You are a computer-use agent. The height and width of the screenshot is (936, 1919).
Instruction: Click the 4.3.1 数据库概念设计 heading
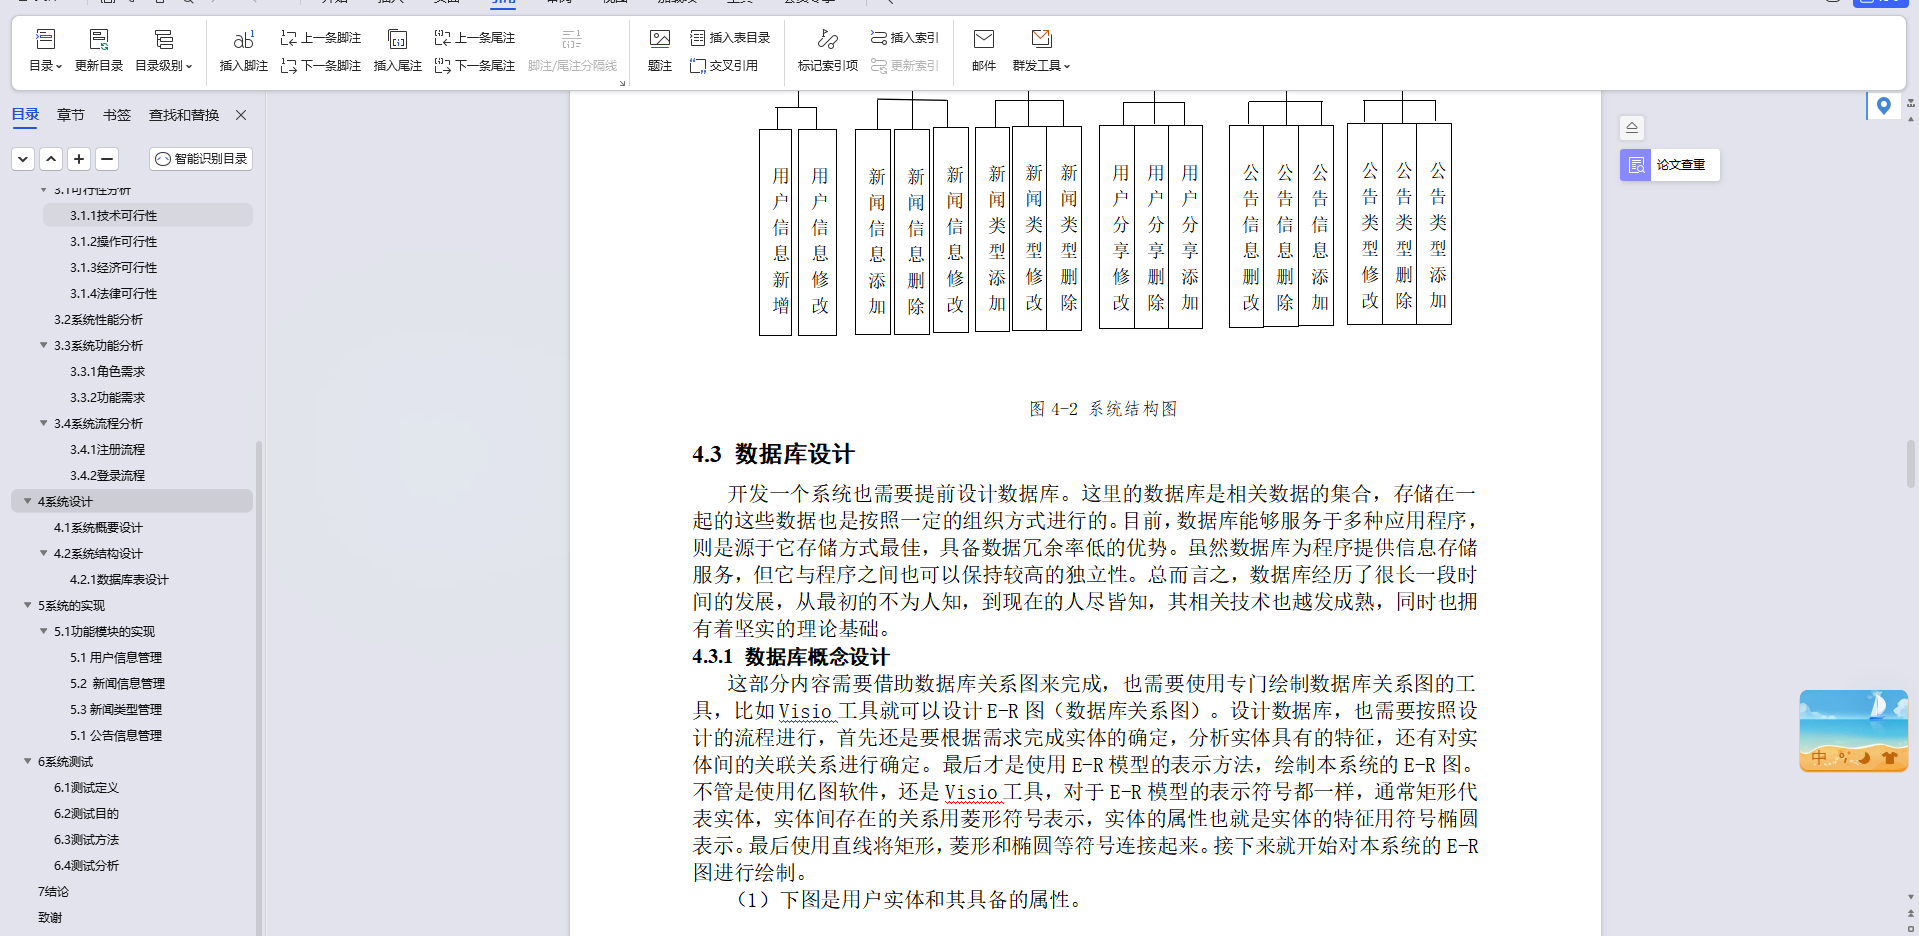coord(790,657)
